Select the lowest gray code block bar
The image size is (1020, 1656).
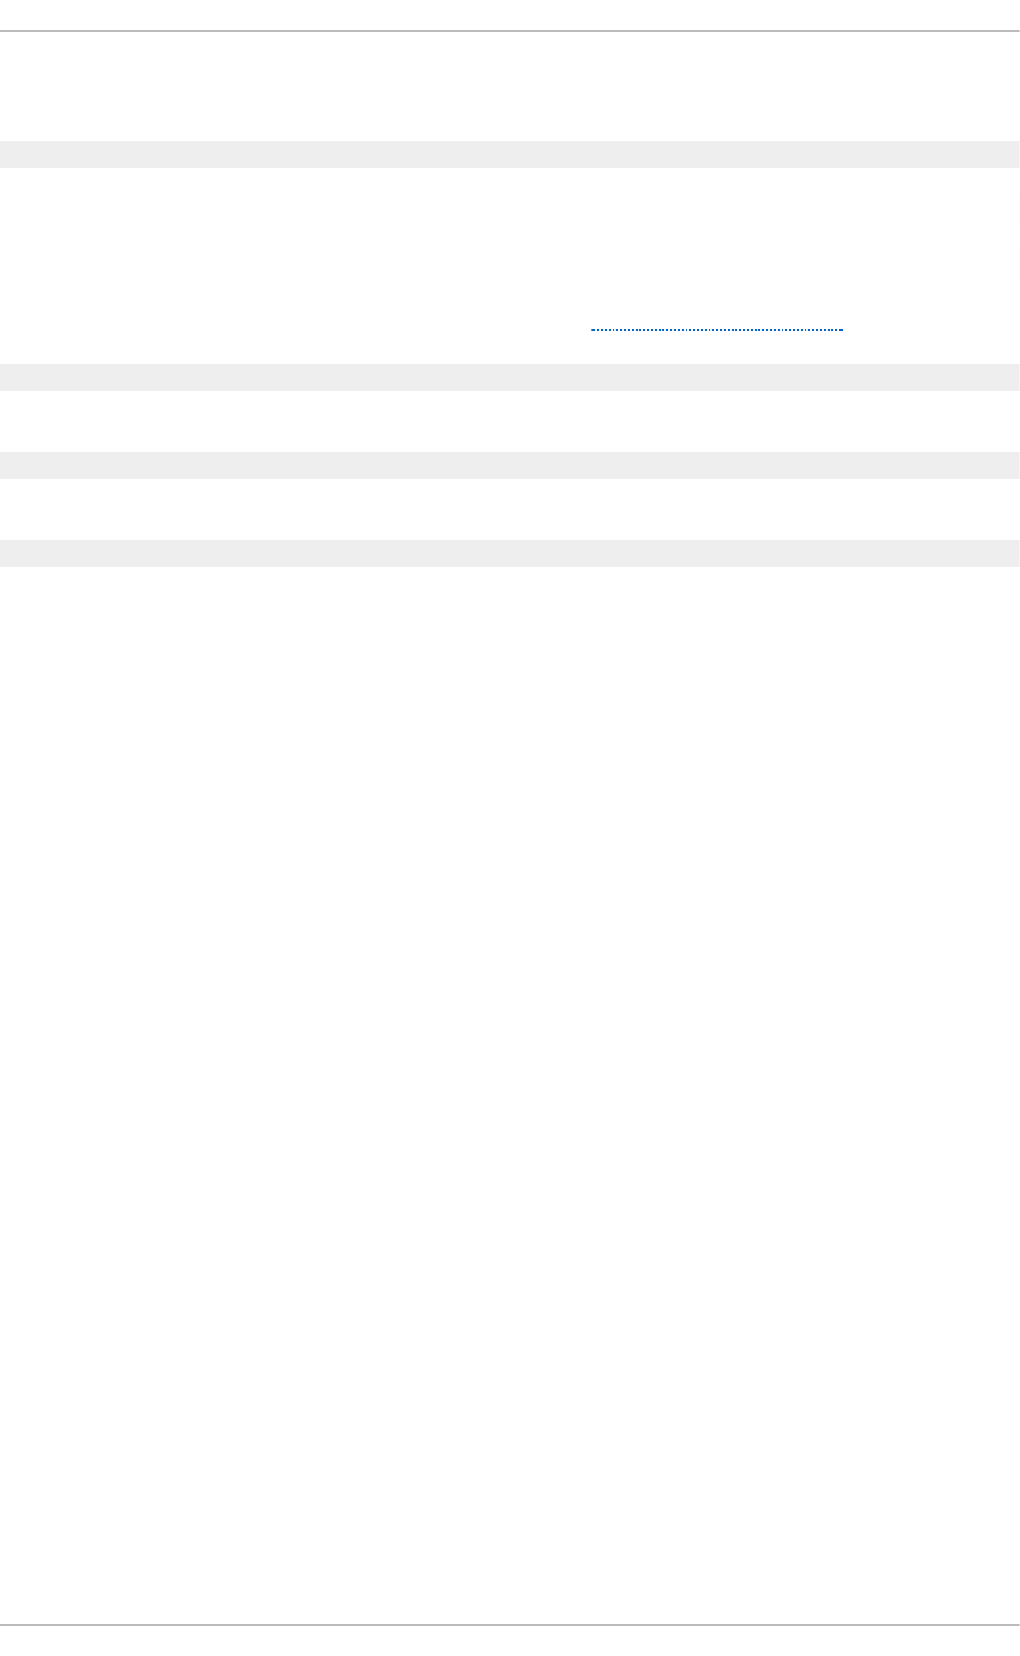pos(510,553)
